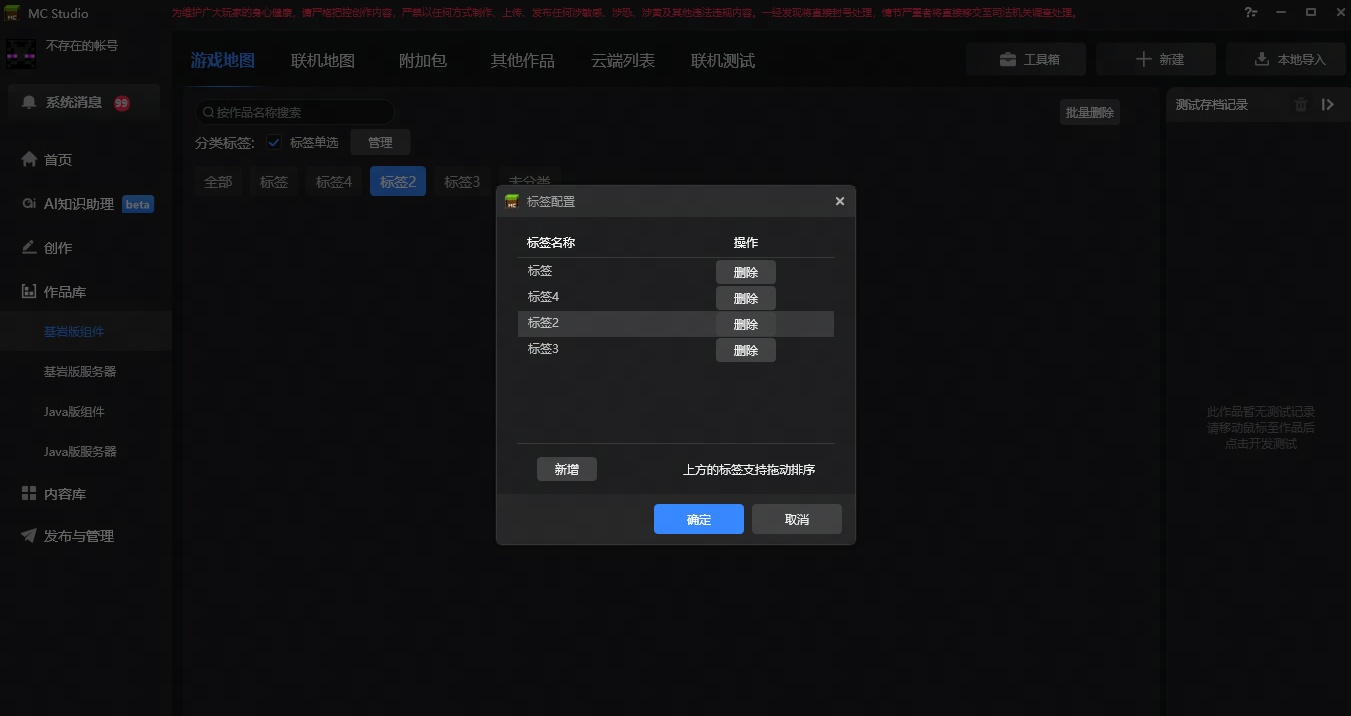
Task: Click the 管理 tag management button
Action: tap(380, 142)
